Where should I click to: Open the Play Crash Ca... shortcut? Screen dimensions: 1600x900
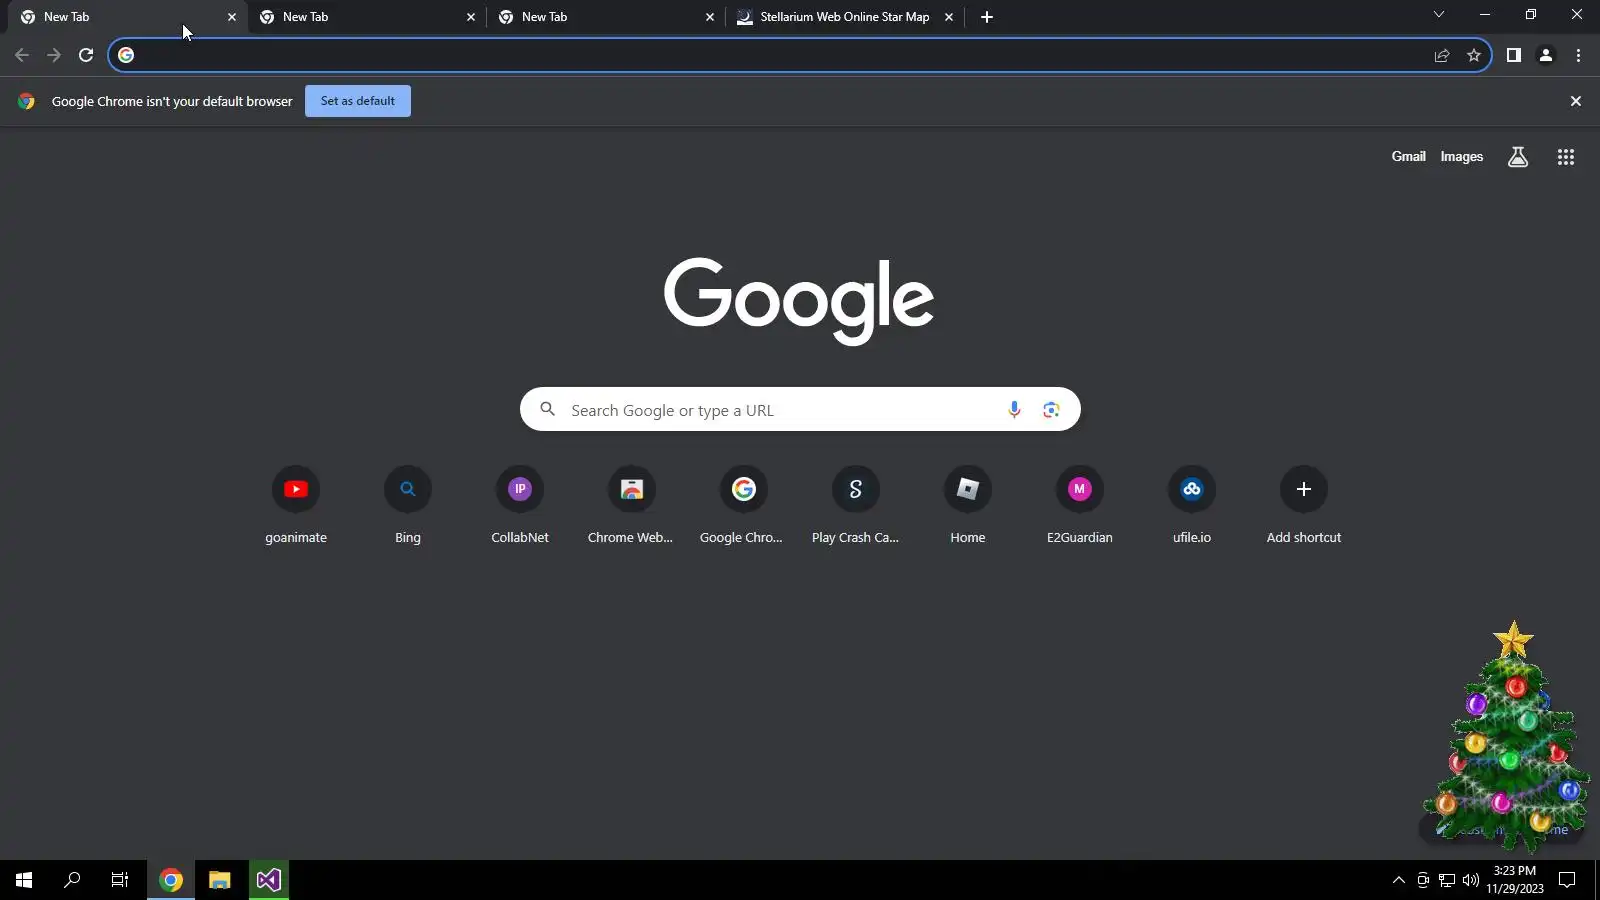(x=855, y=506)
